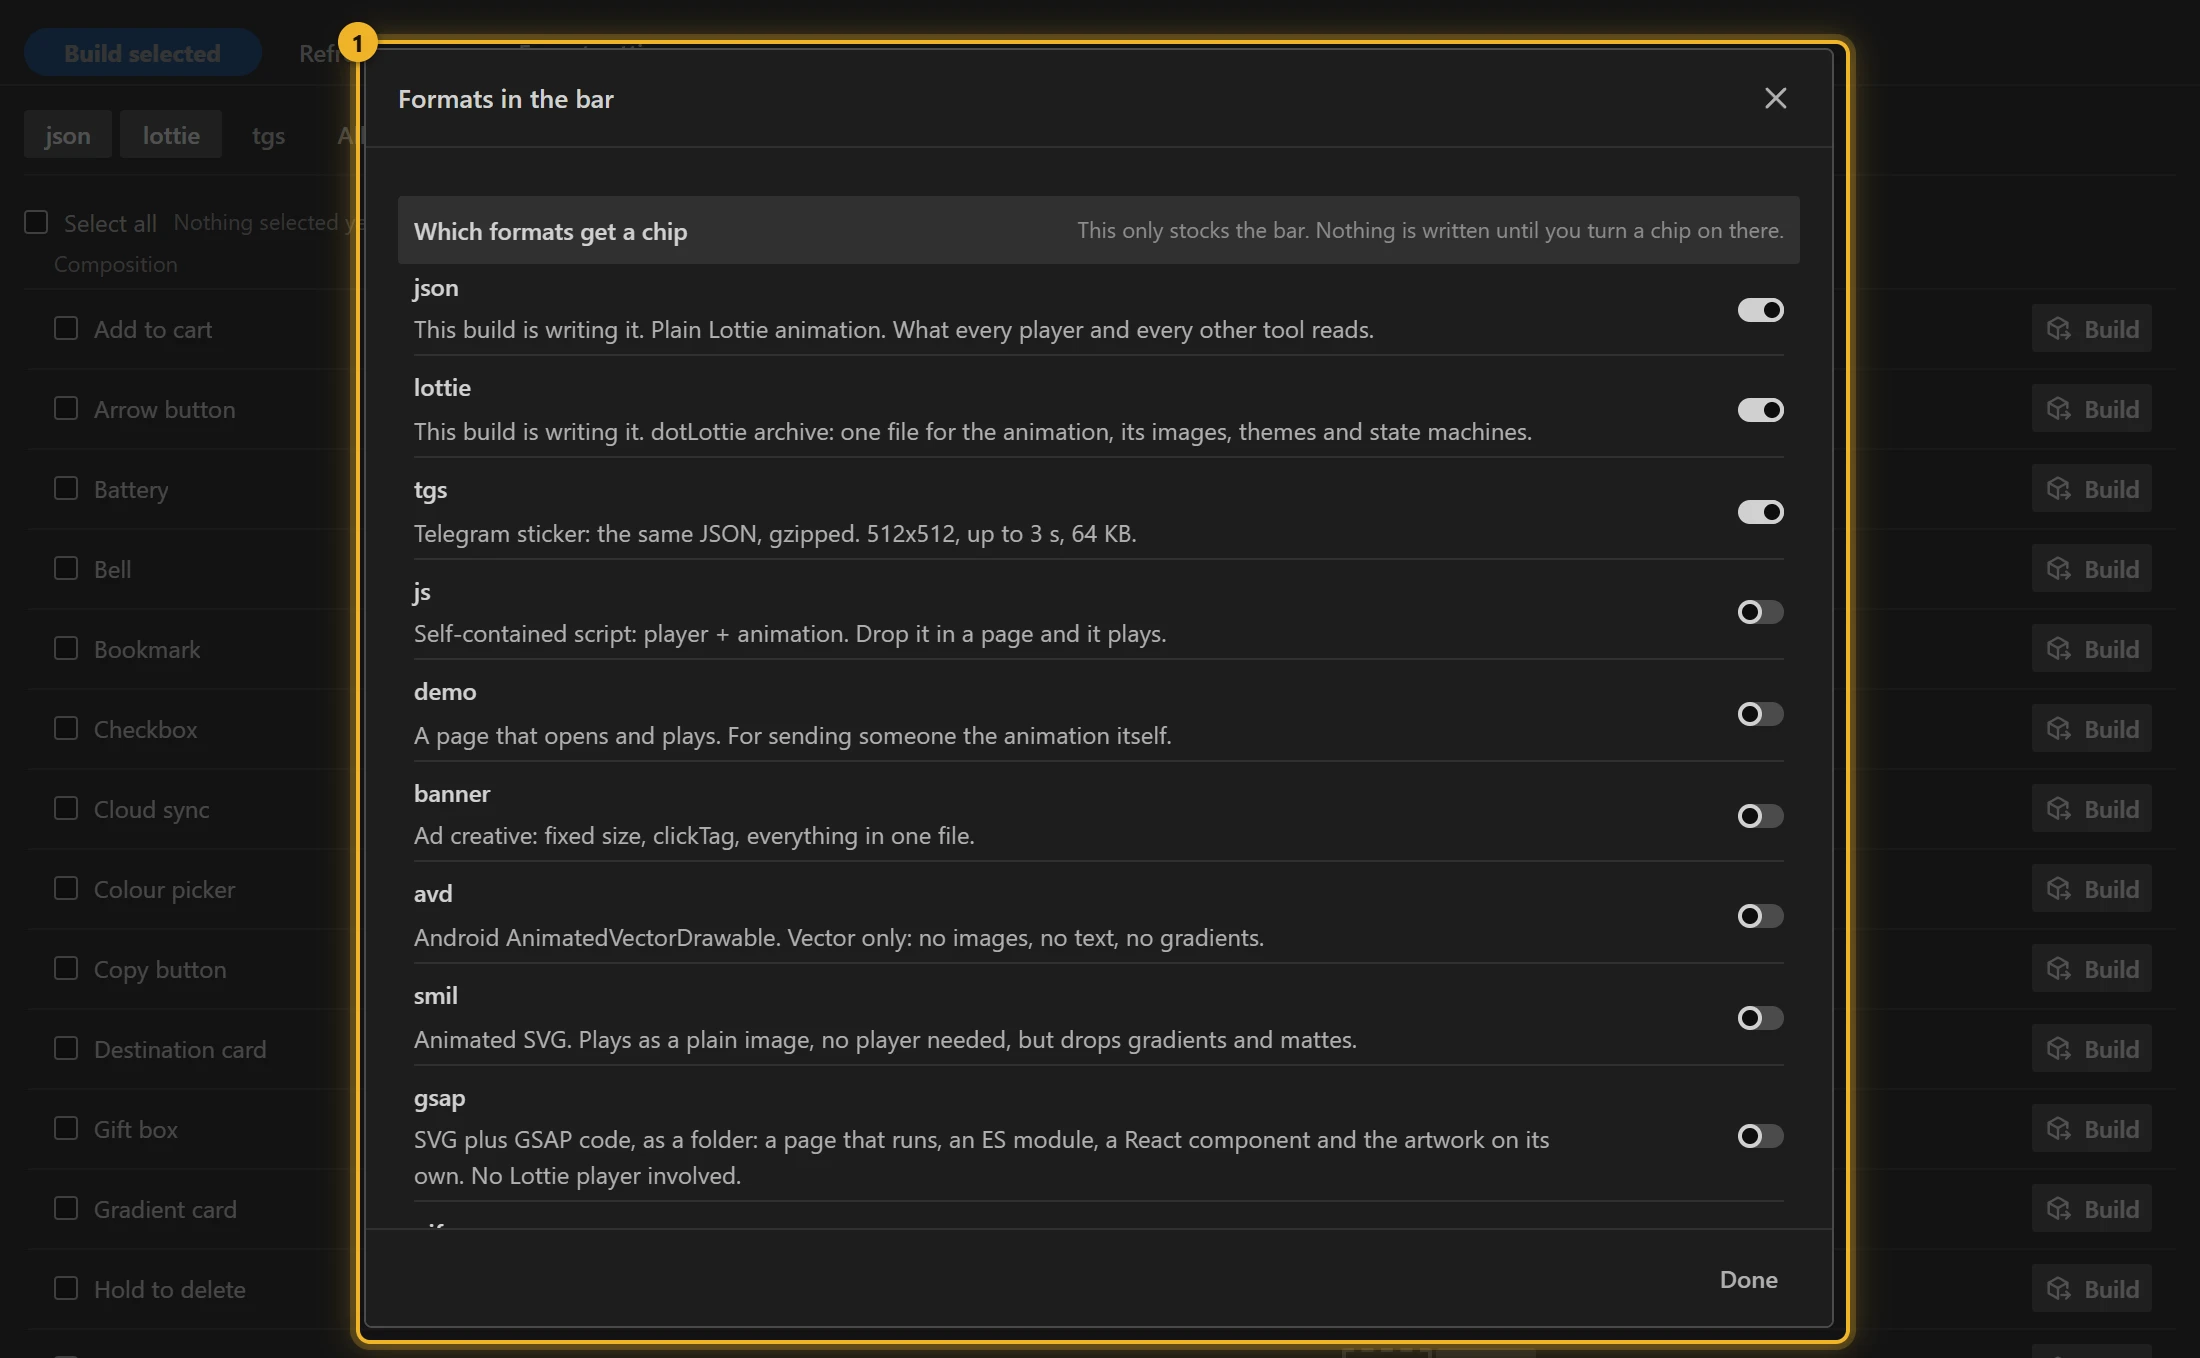Turn off the lottie format toggle

pos(1760,410)
